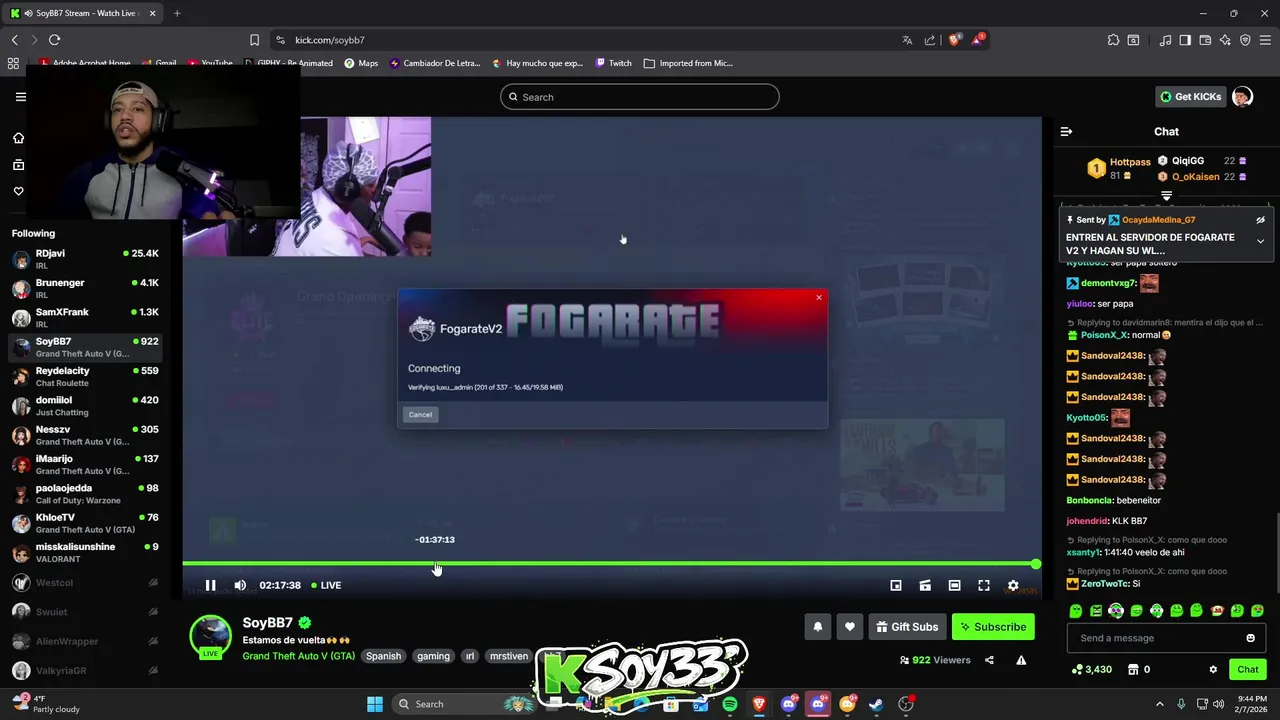Select the Spanish tag
This screenshot has height=720, width=1280.
383,656
